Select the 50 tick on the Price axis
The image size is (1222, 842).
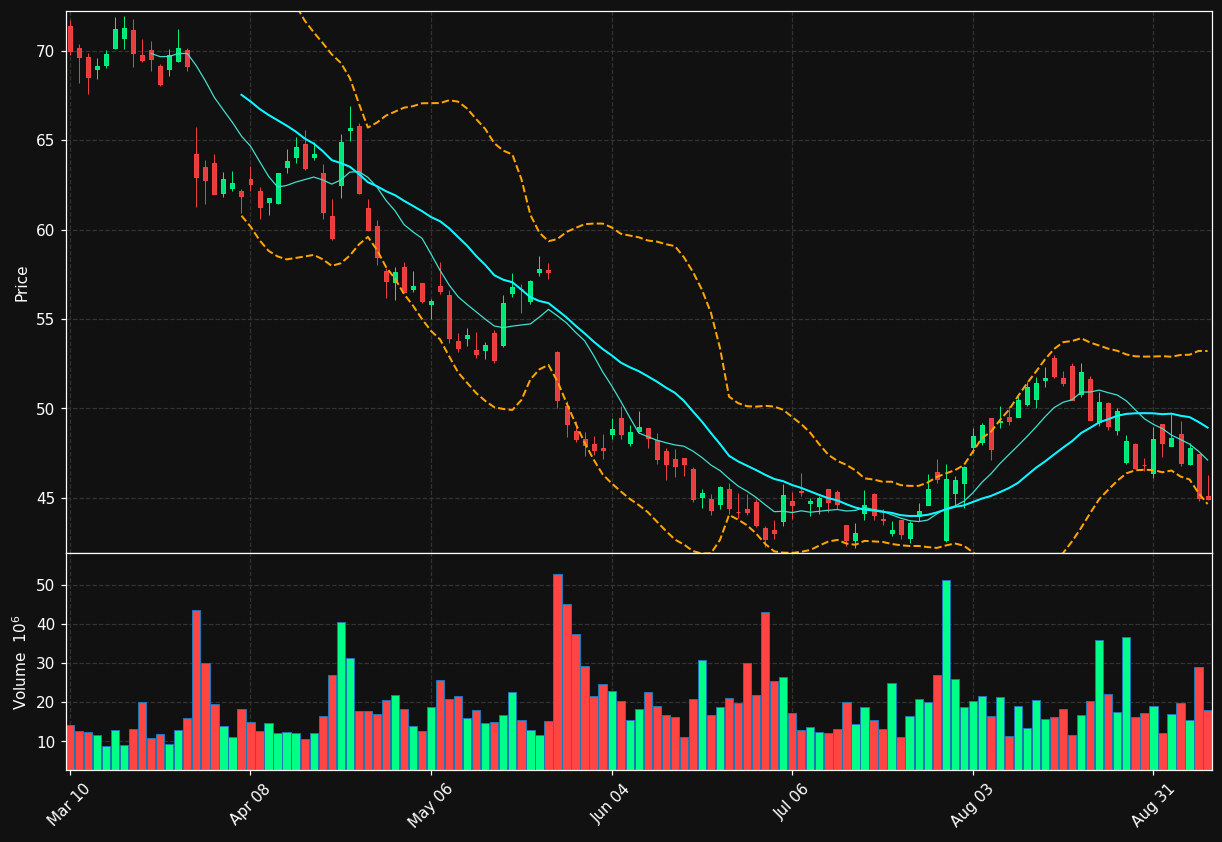(x=47, y=409)
